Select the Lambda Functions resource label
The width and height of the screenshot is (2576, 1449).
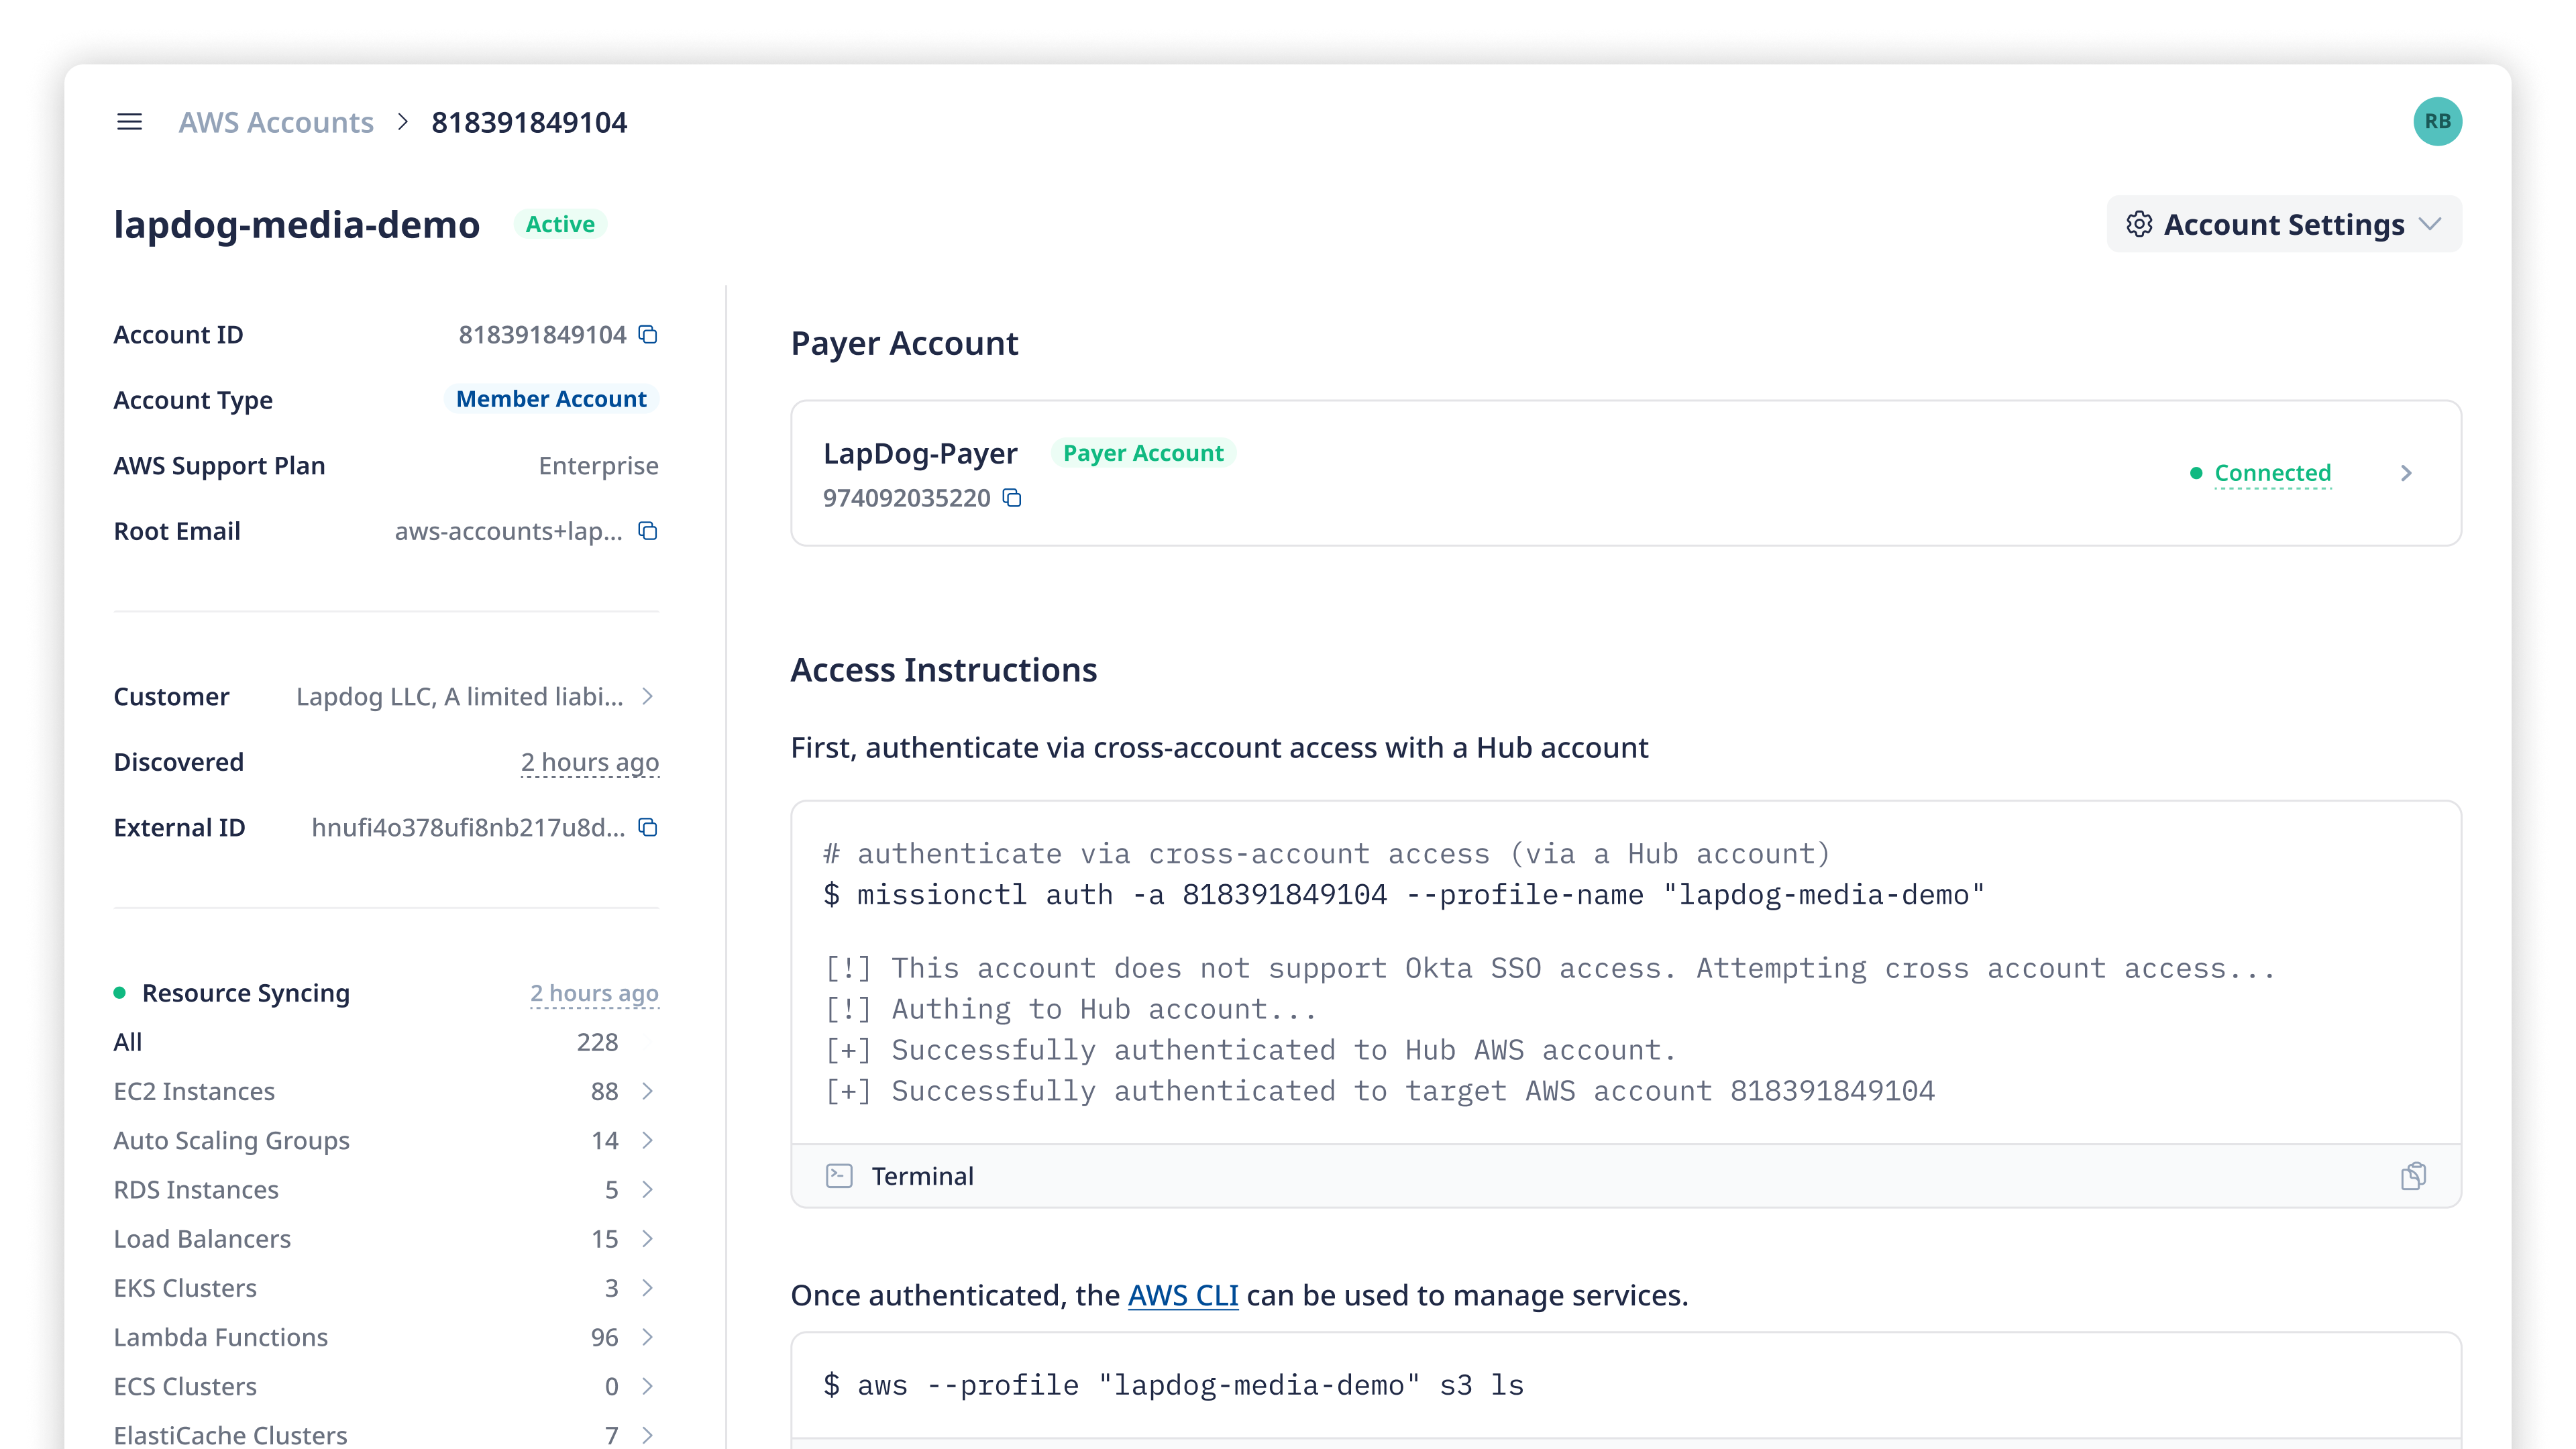[x=220, y=1337]
